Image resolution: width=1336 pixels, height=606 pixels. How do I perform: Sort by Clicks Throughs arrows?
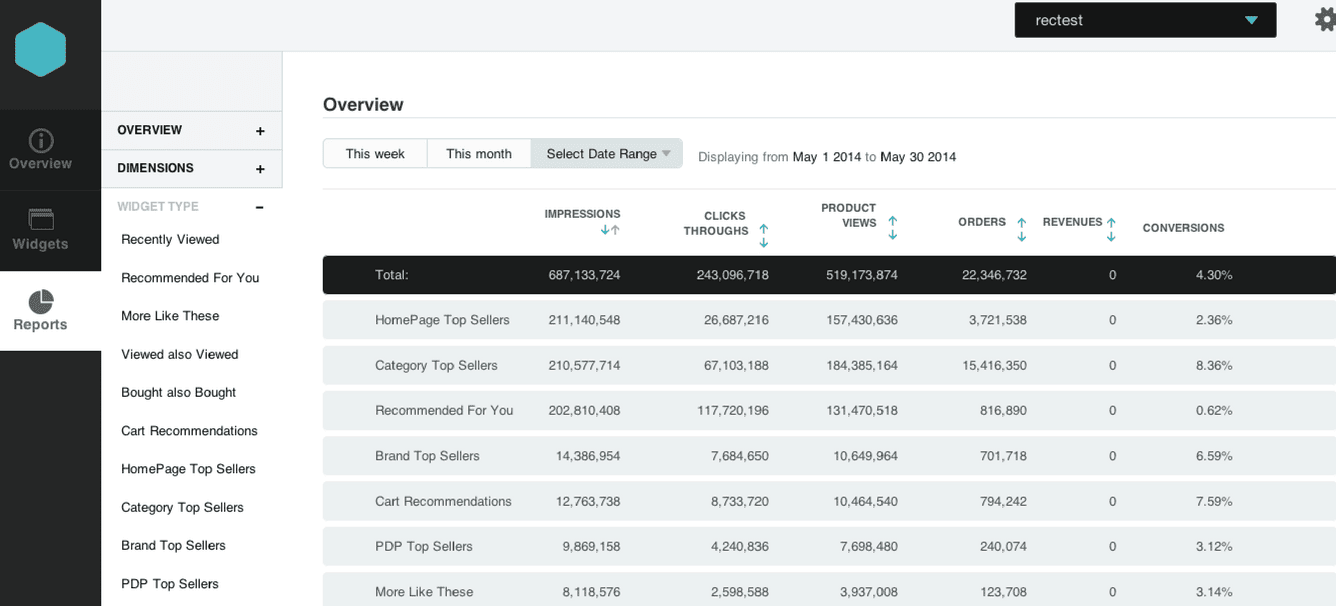pyautogui.click(x=764, y=236)
